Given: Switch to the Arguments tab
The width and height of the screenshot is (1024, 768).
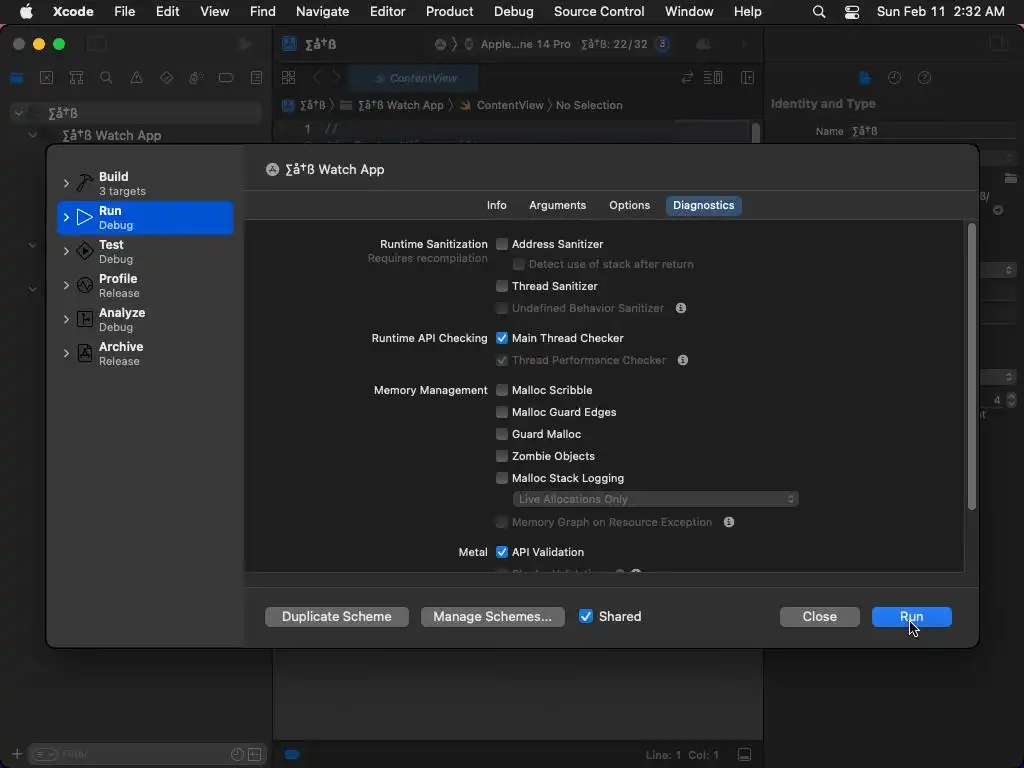Looking at the screenshot, I should (557, 206).
